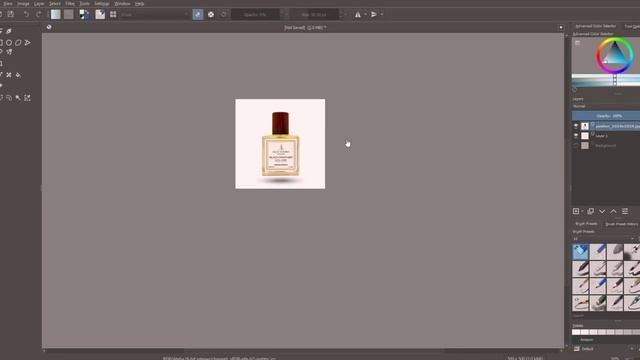Click the Move layer up arrow
The image size is (640, 360).
tap(613, 211)
